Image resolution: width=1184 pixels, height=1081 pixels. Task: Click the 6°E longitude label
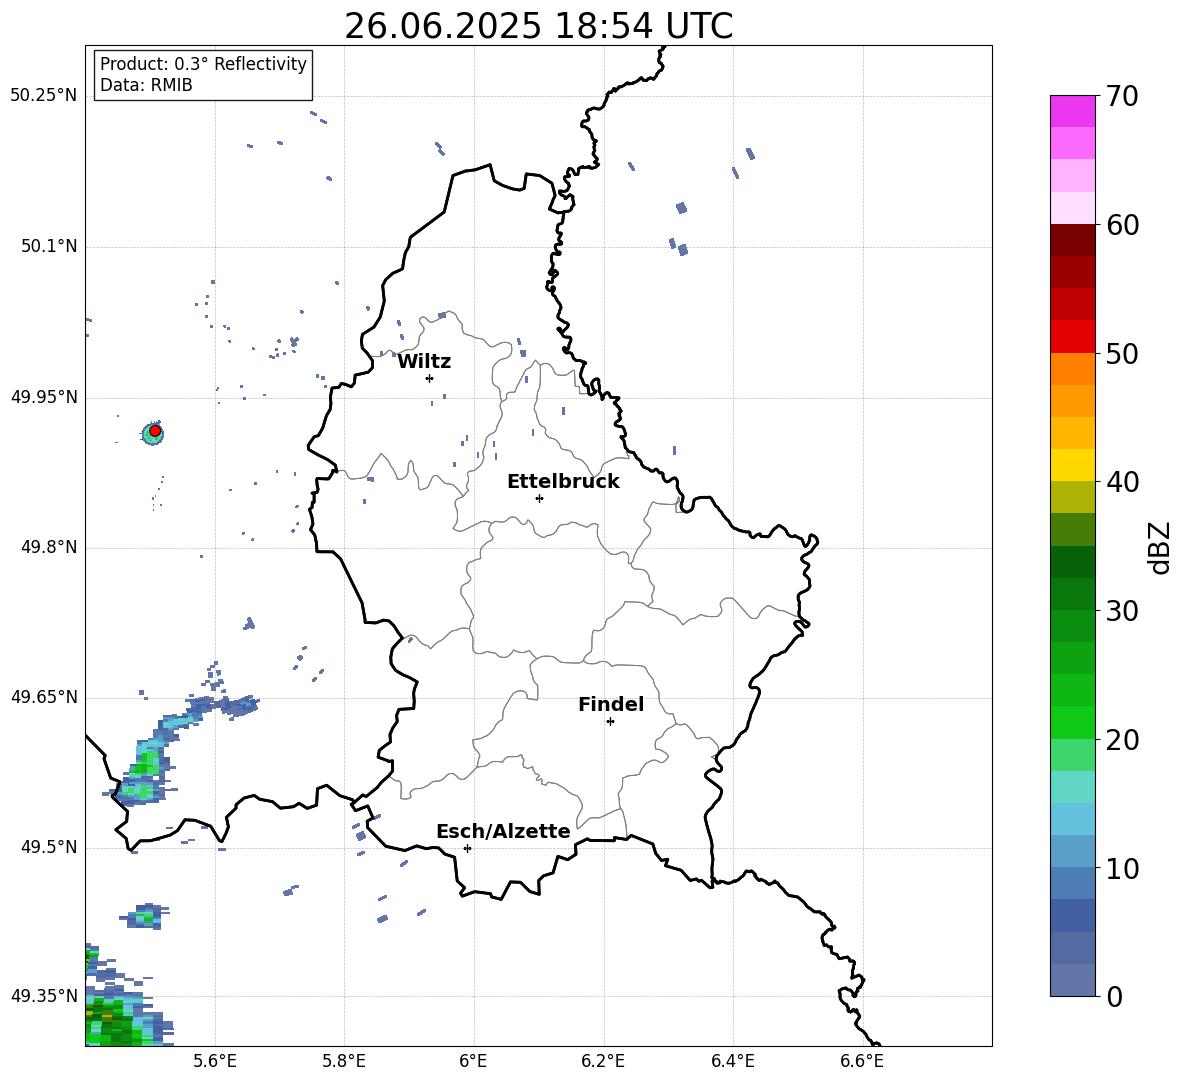473,1061
